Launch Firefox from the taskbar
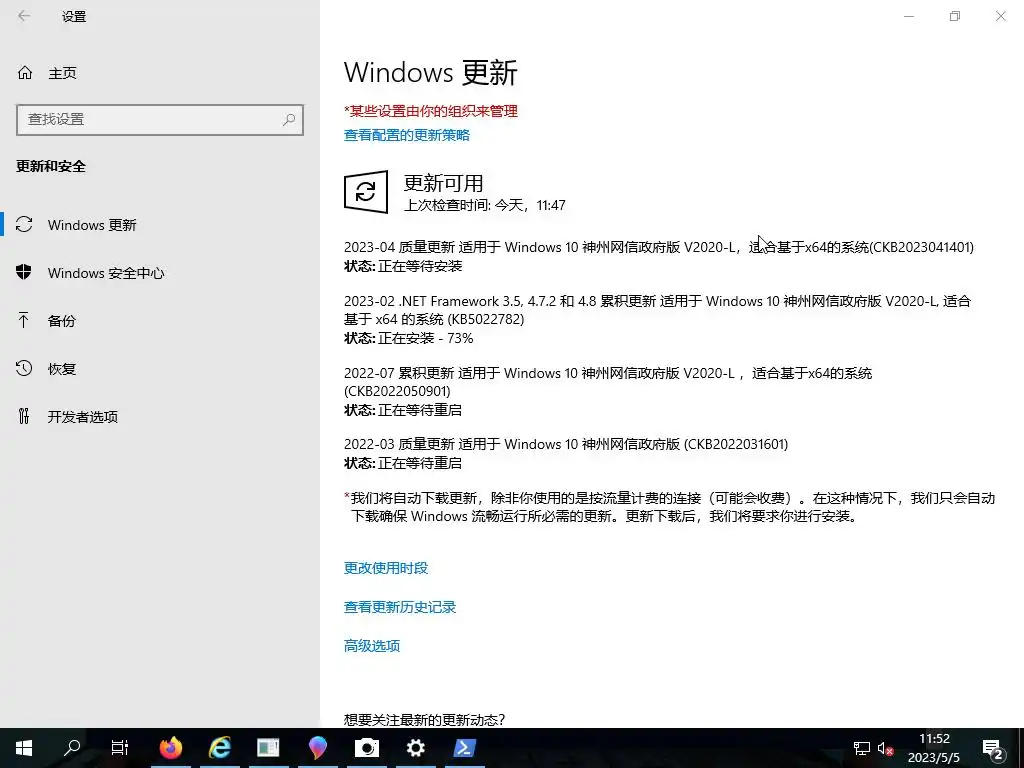This screenshot has height=768, width=1024. pyautogui.click(x=171, y=748)
